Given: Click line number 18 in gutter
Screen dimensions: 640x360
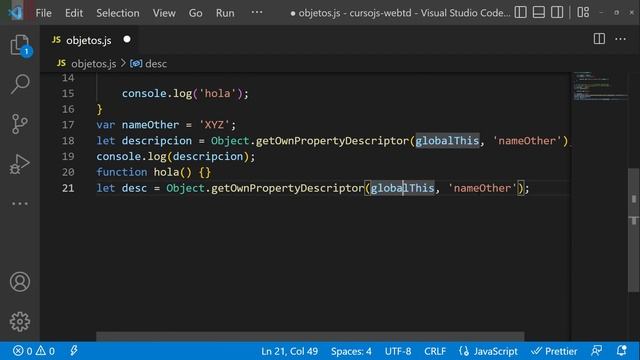Looking at the screenshot, I should click(x=68, y=141).
